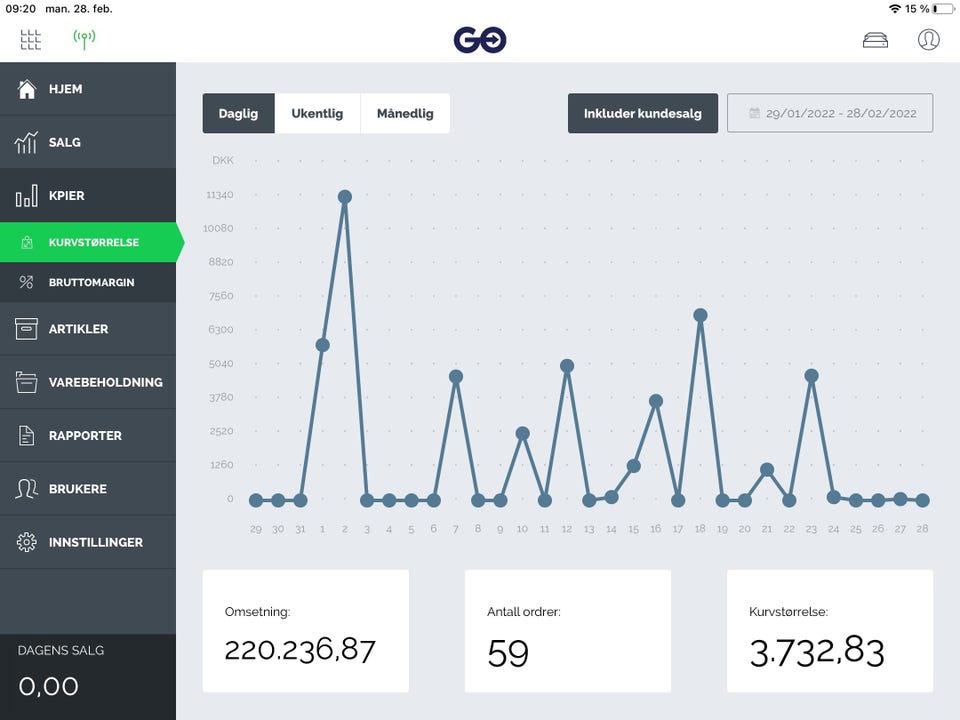The image size is (960, 720).
Task: Click the peak data point on day 2
Action: [345, 197]
